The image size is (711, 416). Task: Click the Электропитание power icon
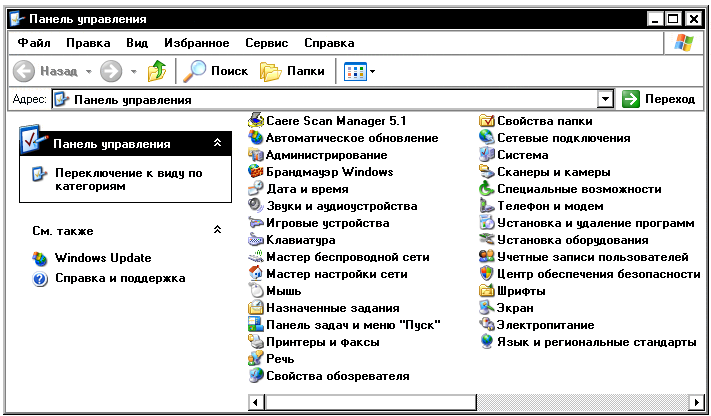pyautogui.click(x=487, y=325)
